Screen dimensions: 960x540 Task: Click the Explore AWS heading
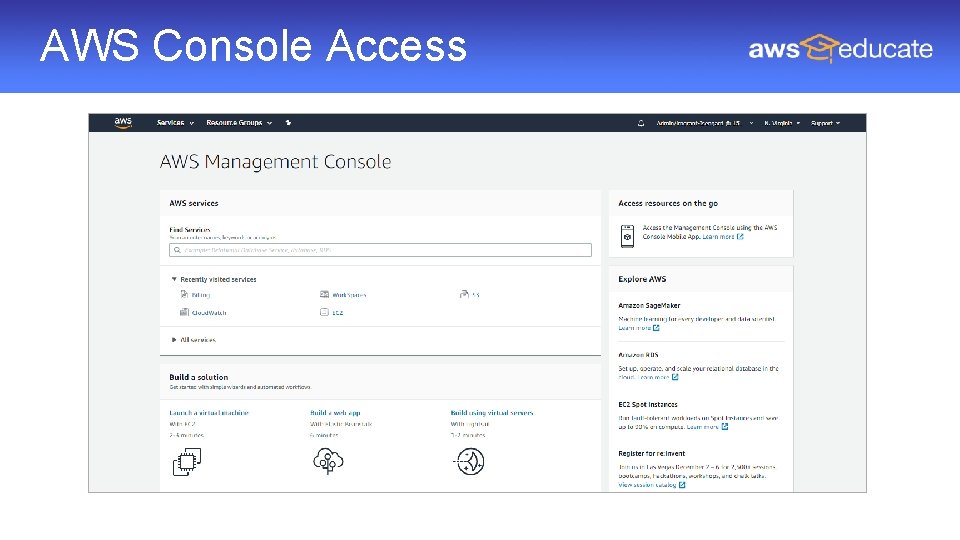(642, 279)
